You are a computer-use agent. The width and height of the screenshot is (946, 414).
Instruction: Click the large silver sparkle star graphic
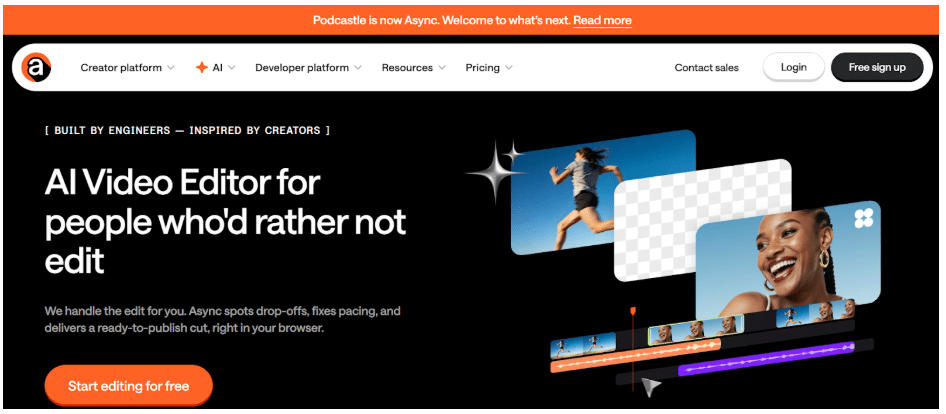pos(497,173)
